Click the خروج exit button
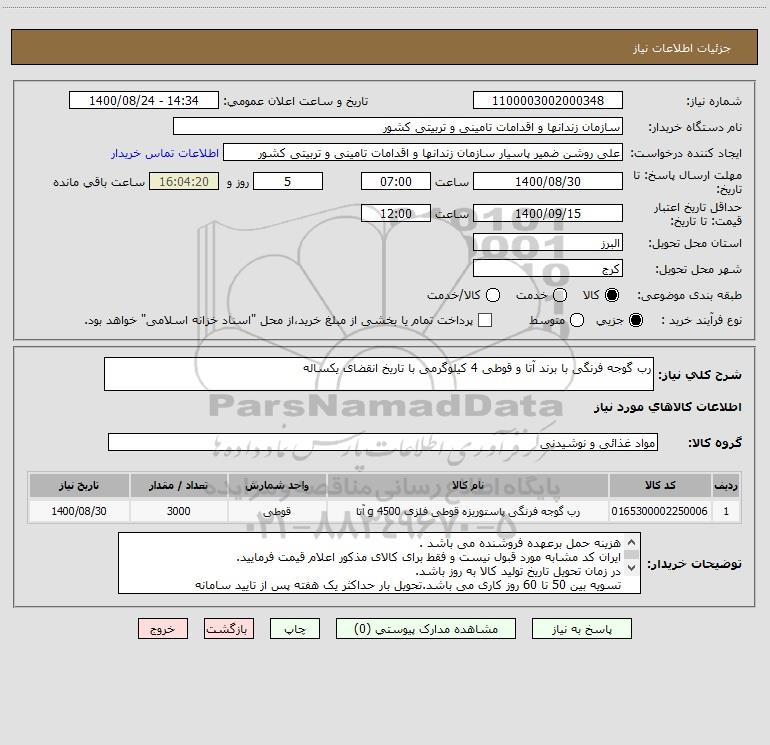This screenshot has width=770, height=745. point(163,629)
